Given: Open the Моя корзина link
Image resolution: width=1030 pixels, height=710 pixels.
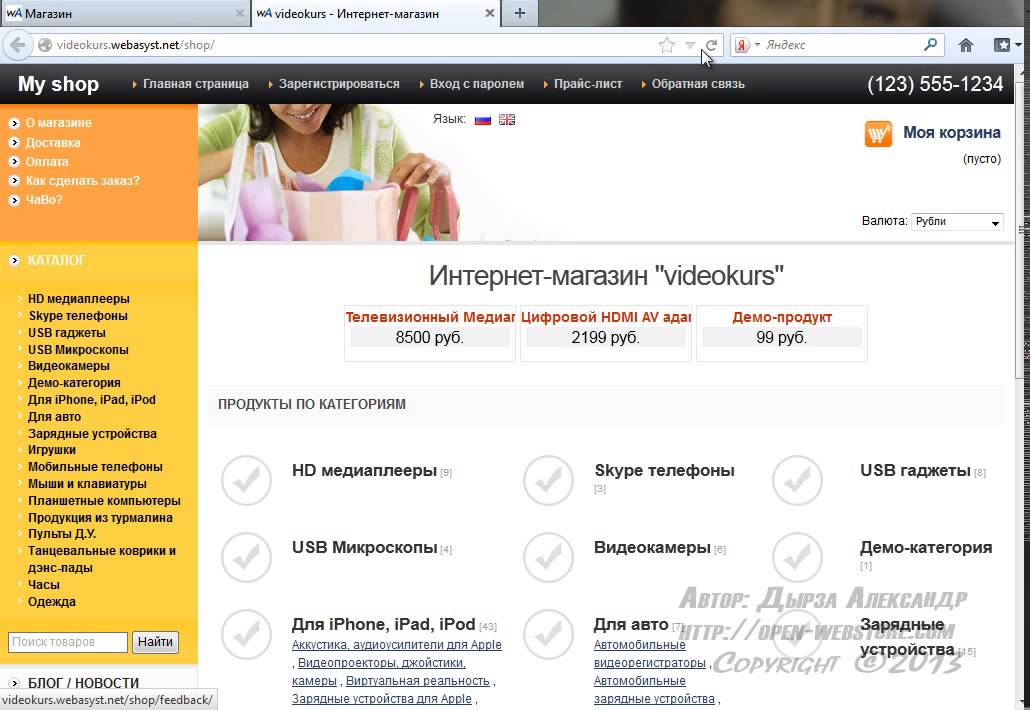Looking at the screenshot, I should pyautogui.click(x=952, y=133).
